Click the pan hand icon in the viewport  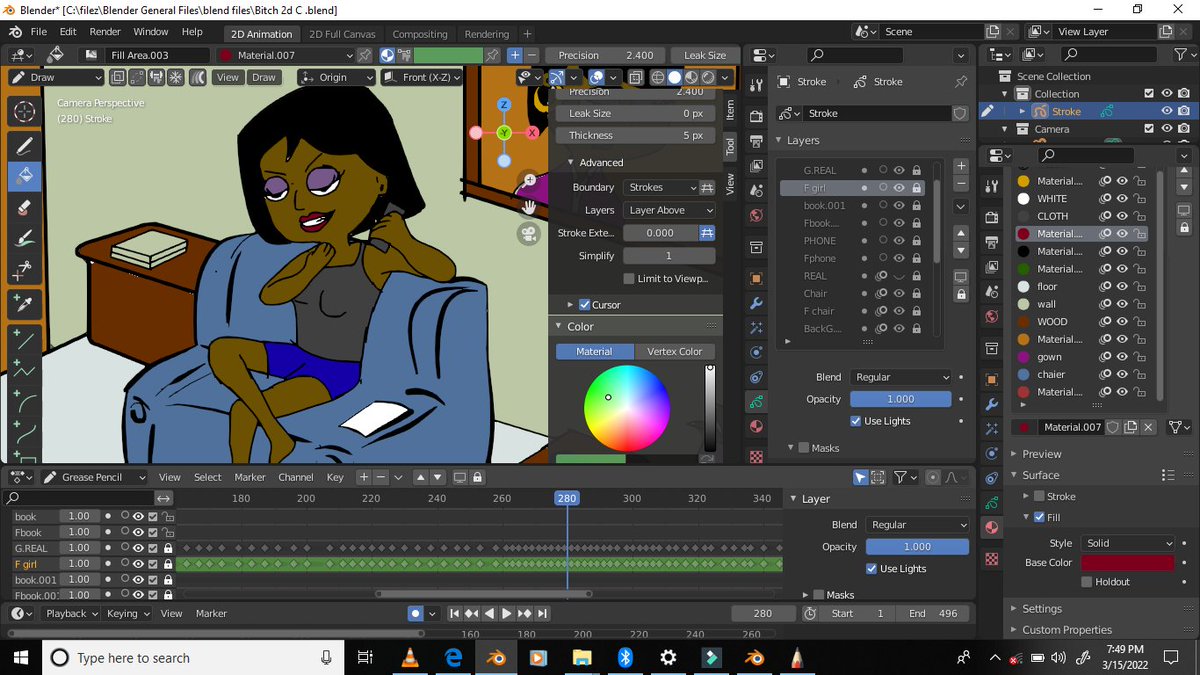(x=527, y=207)
